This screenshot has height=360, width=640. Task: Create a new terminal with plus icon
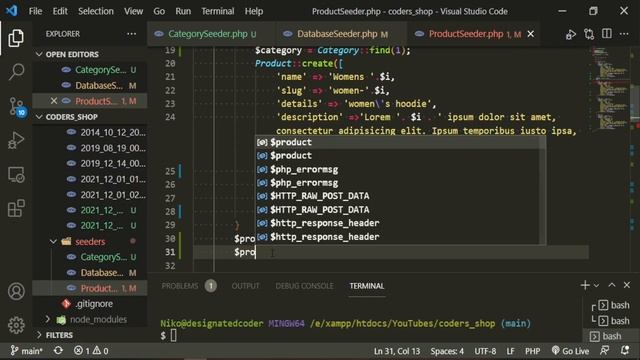click(x=585, y=285)
